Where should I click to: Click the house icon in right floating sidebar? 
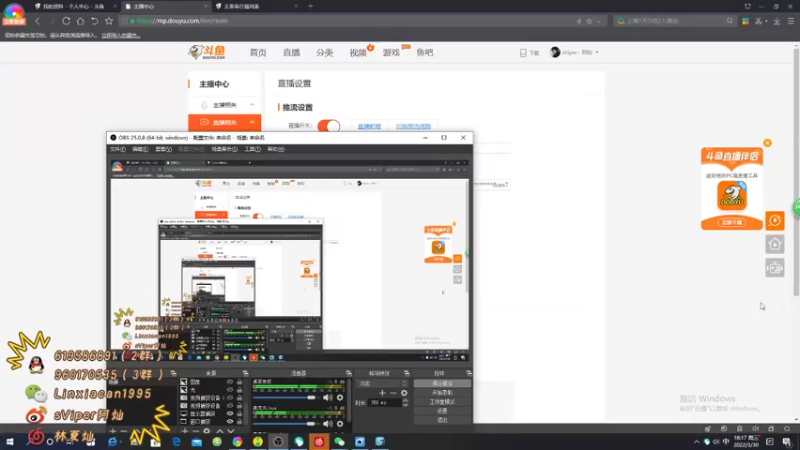point(774,244)
